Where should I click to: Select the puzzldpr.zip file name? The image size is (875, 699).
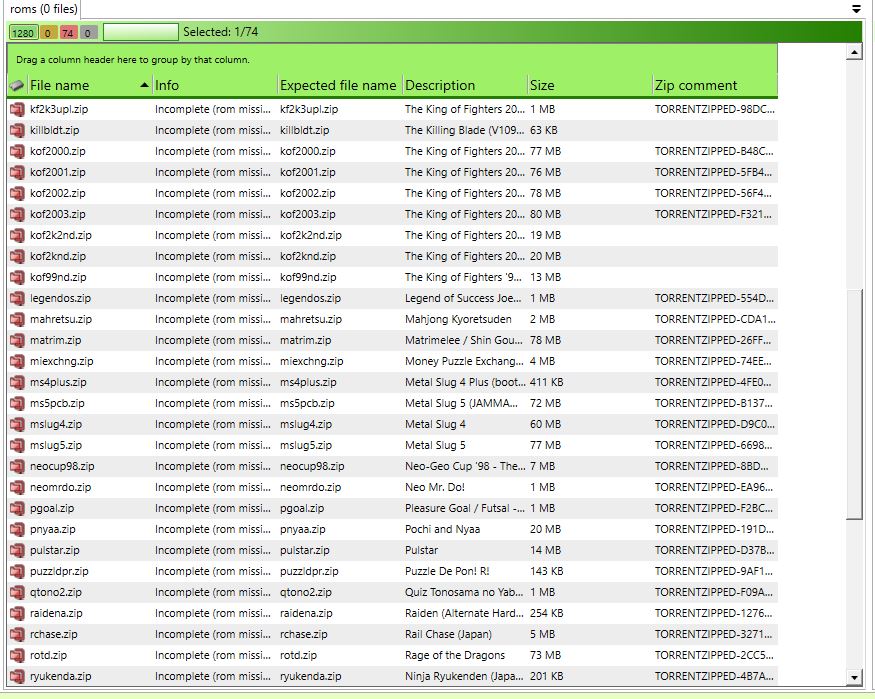coord(59,571)
